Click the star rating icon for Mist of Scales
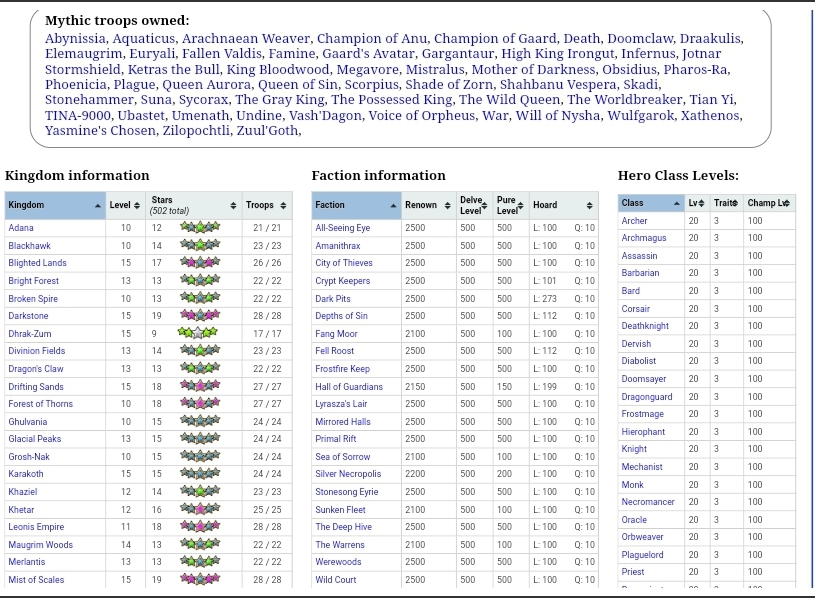Viewport: 815px width, 598px height. click(200, 579)
